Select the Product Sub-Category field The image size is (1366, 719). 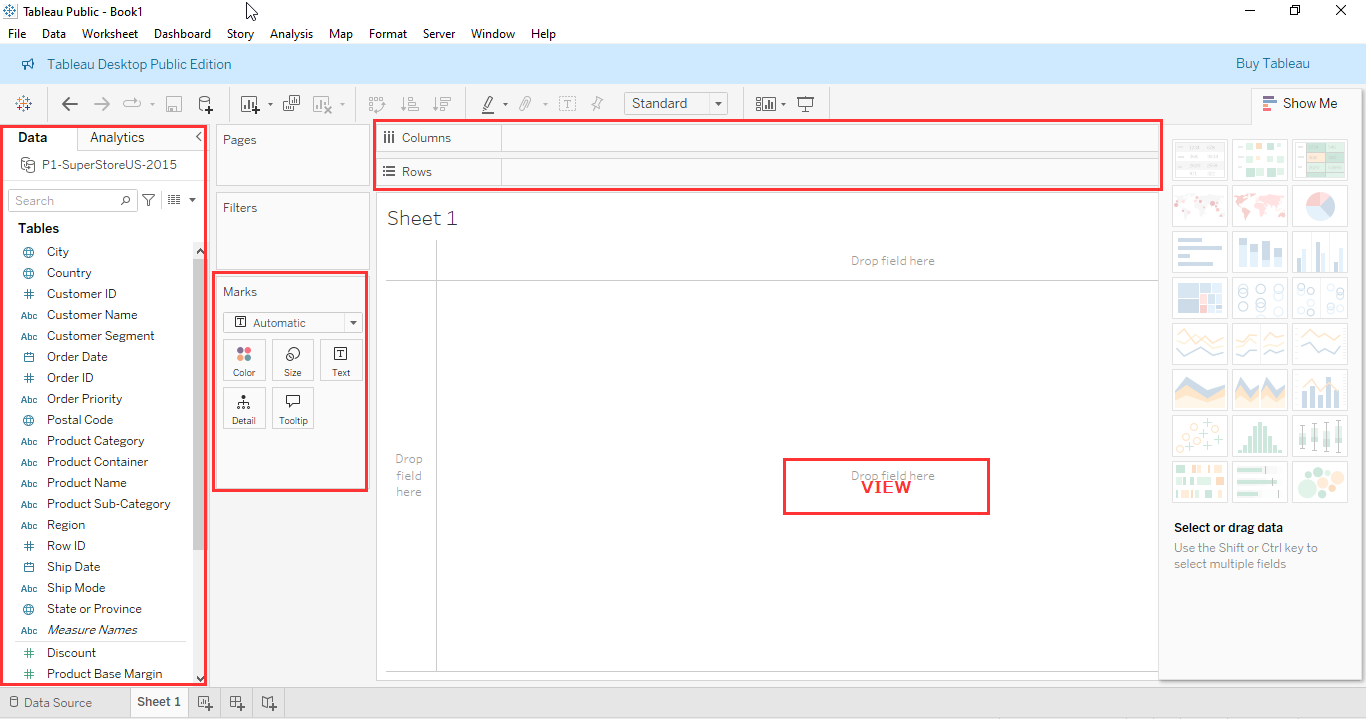tap(108, 503)
